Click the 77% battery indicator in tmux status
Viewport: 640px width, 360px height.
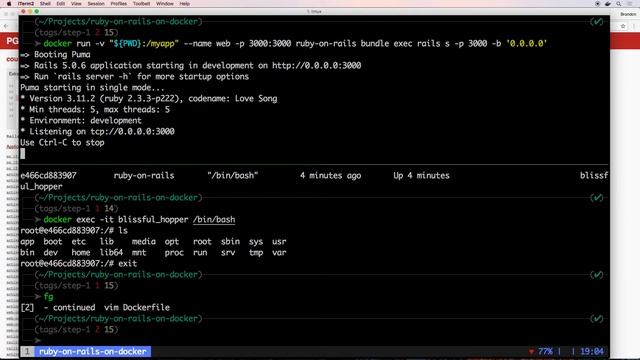[x=545, y=351]
